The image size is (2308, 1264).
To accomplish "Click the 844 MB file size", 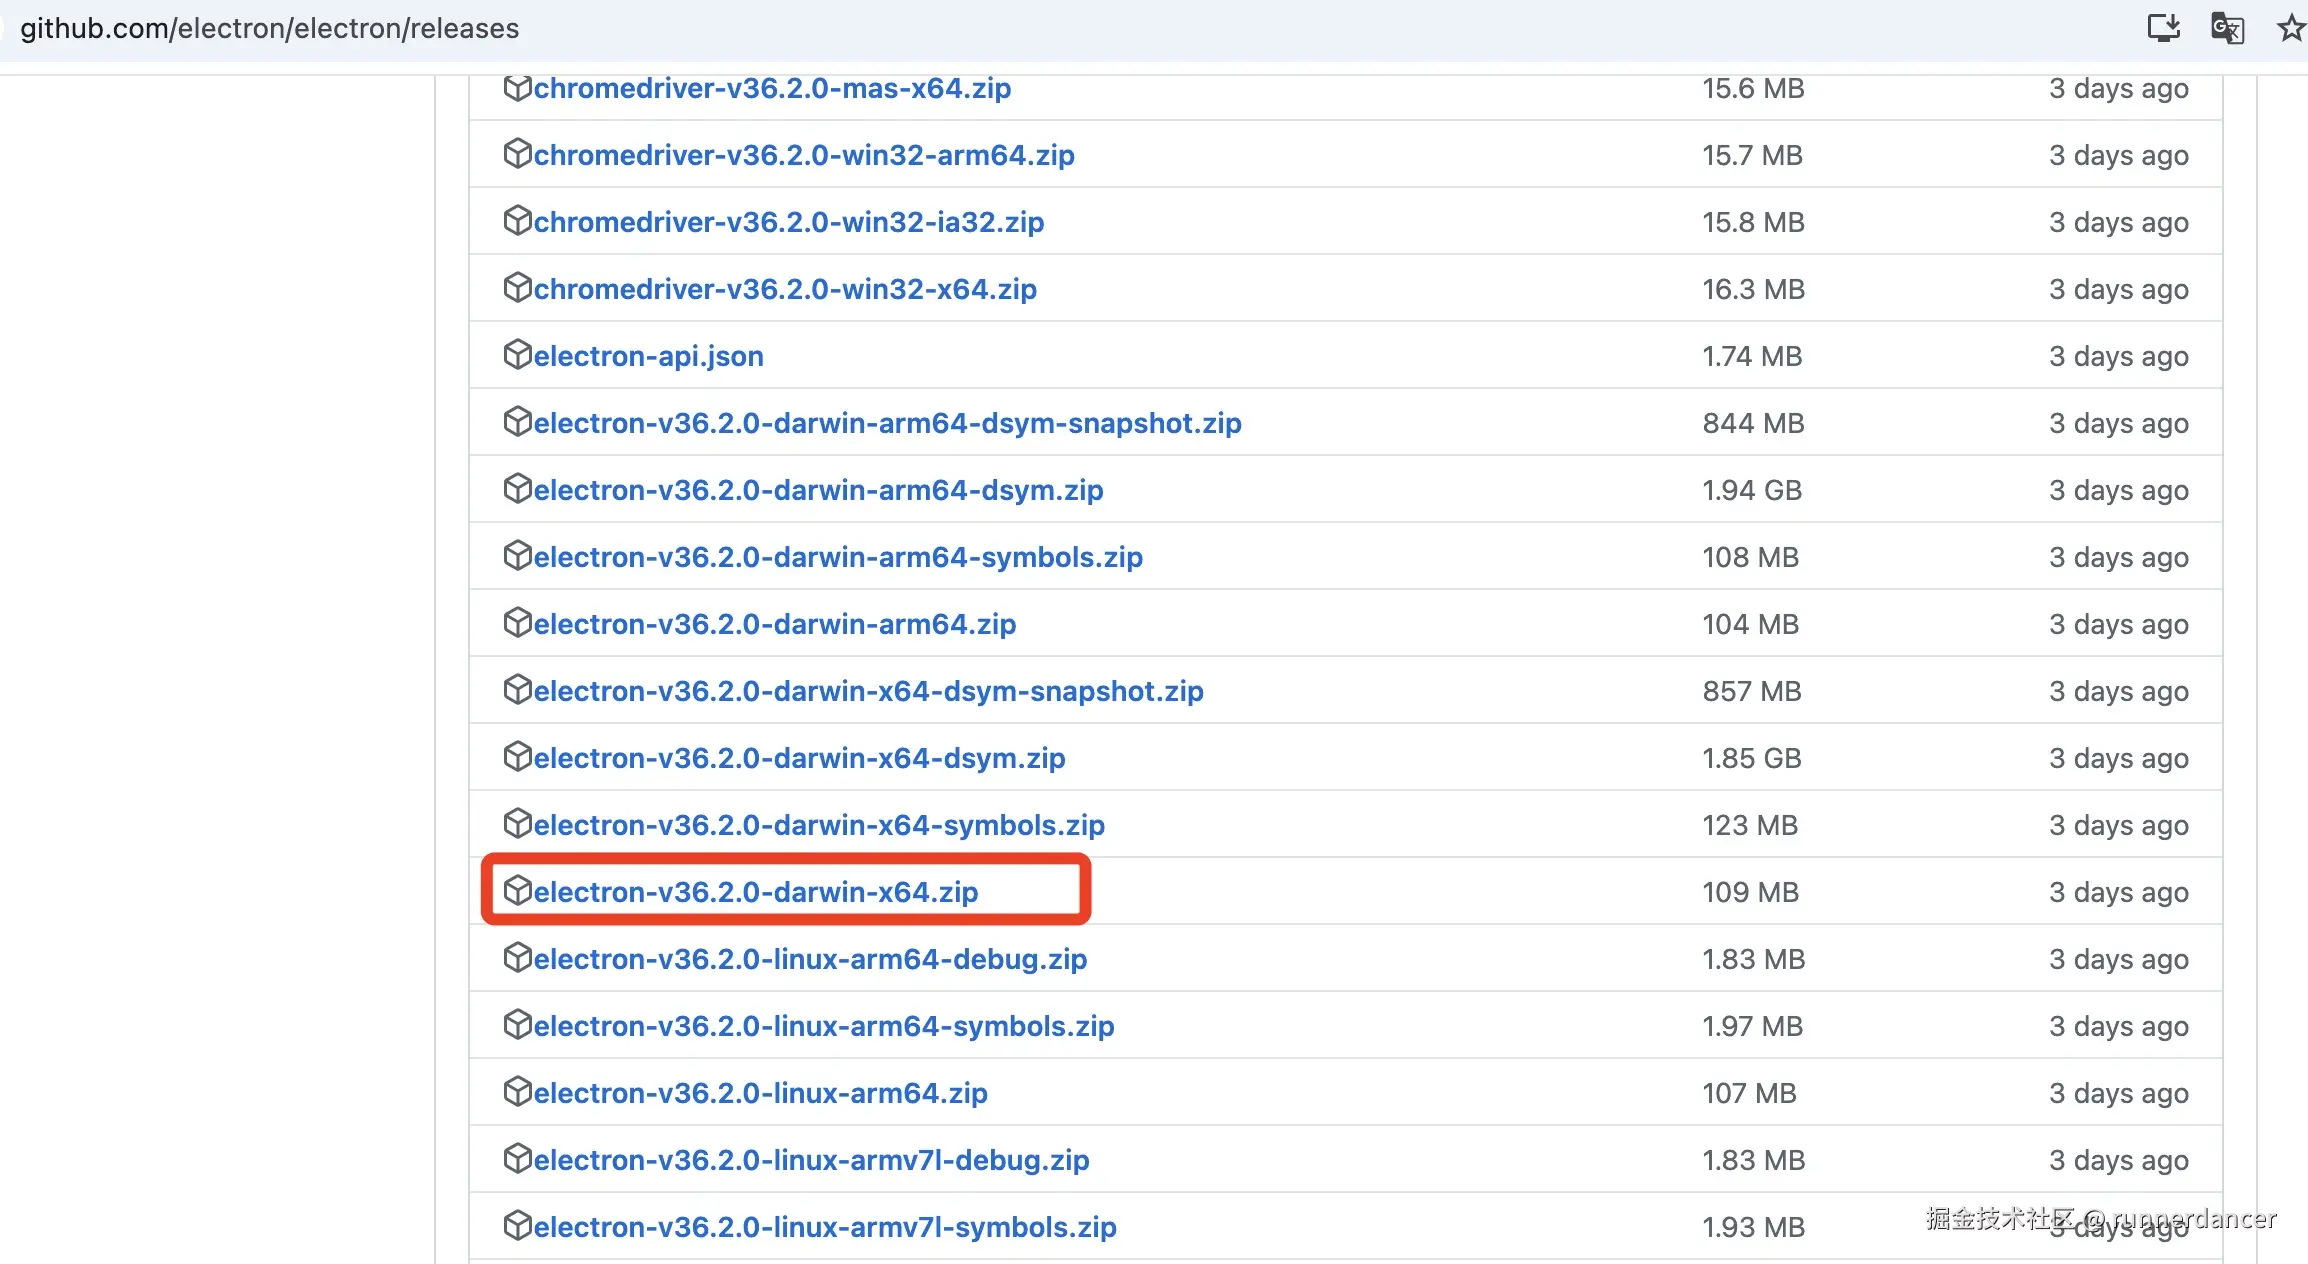I will pyautogui.click(x=1753, y=423).
